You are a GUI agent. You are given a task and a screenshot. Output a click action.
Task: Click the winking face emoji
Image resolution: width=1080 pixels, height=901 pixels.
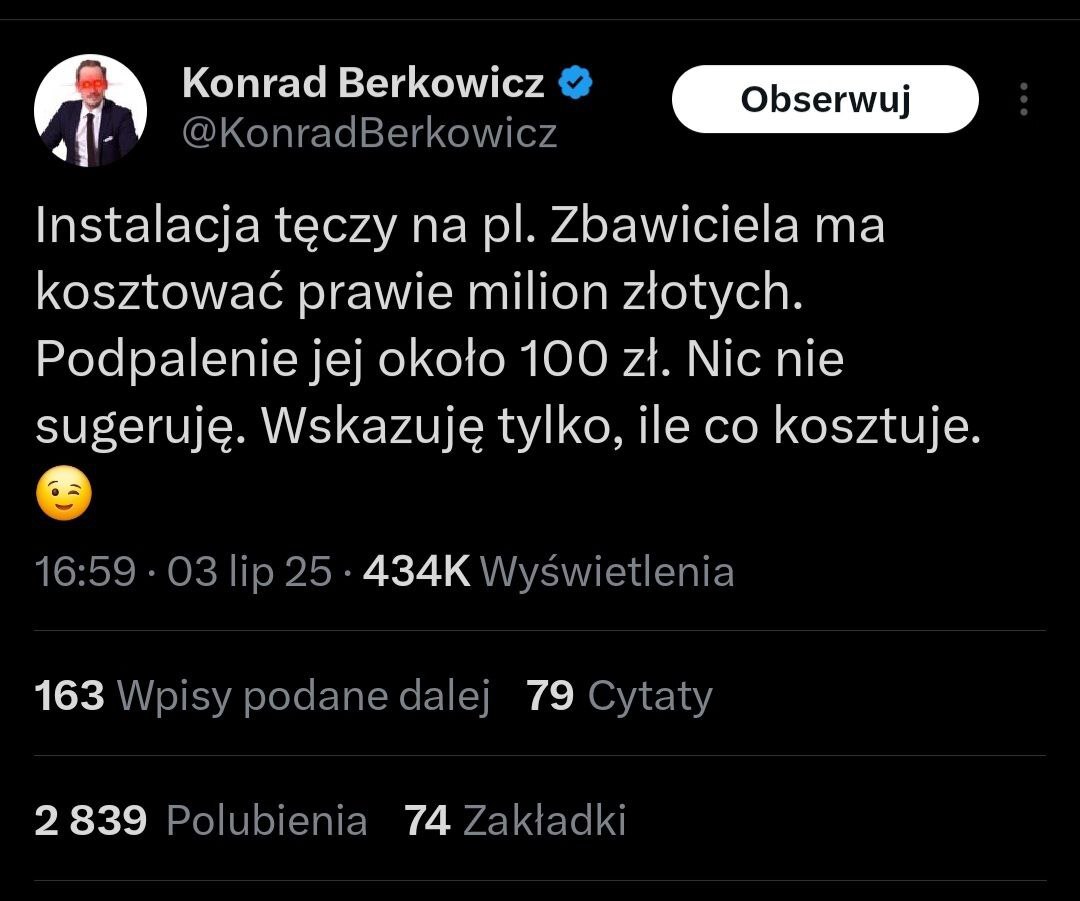click(x=63, y=496)
